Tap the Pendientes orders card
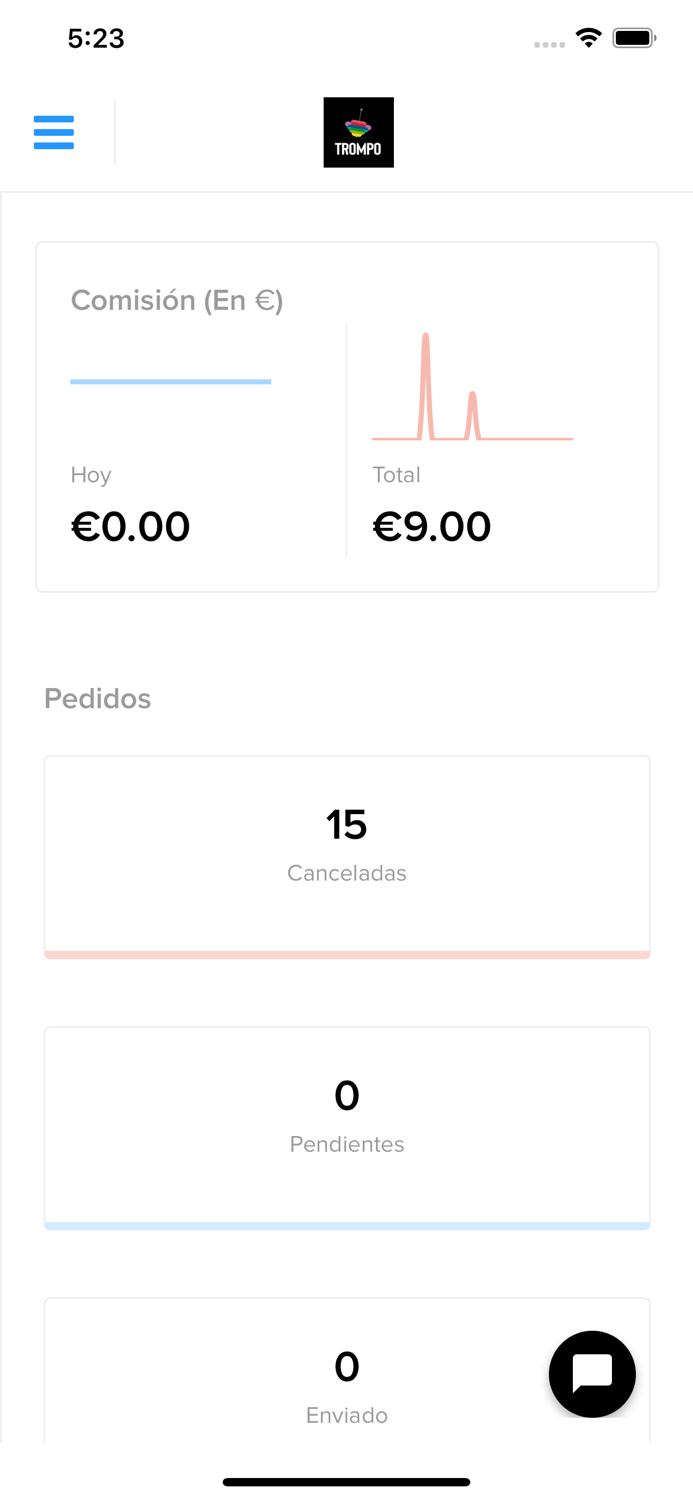This screenshot has width=693, height=1500. tap(347, 1126)
